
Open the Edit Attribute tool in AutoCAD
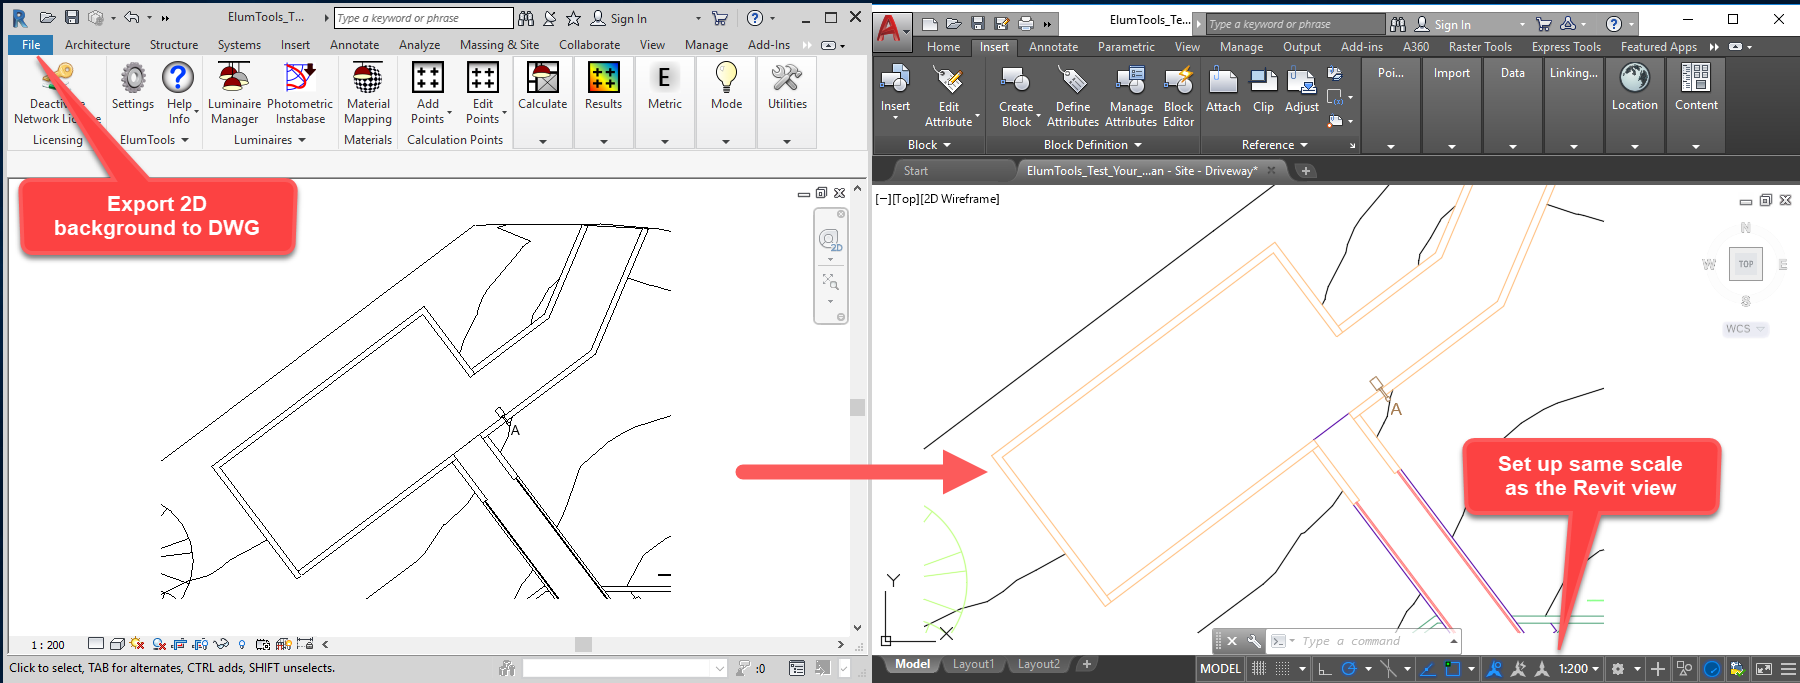(948, 96)
